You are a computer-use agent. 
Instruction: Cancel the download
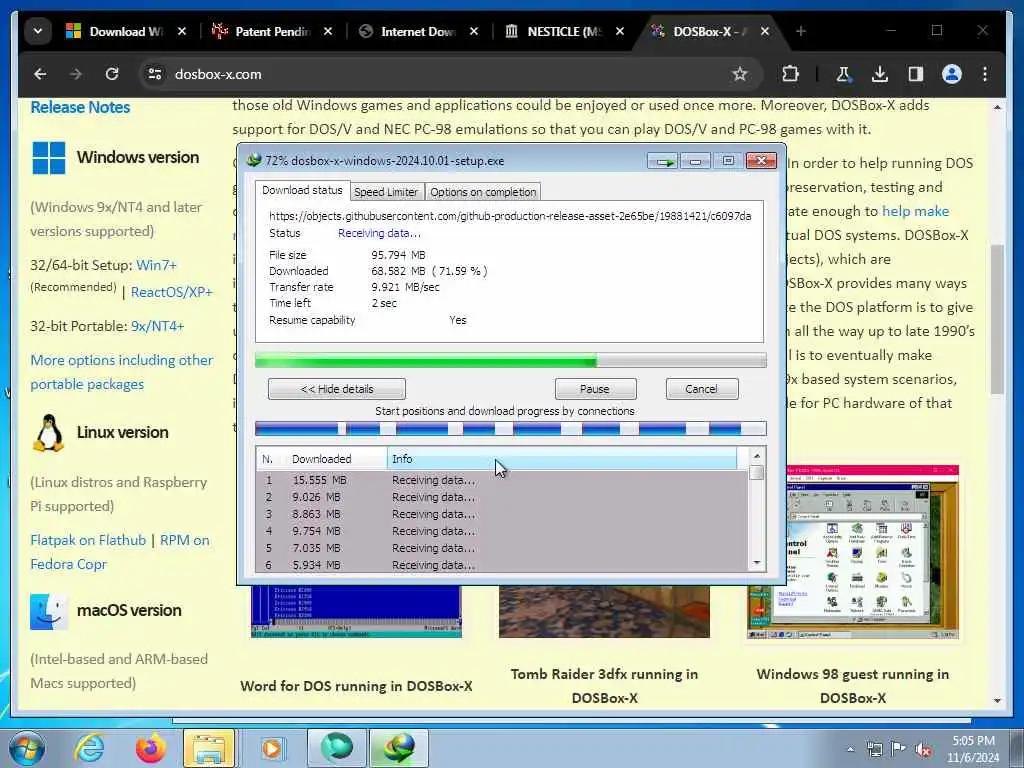tap(702, 389)
